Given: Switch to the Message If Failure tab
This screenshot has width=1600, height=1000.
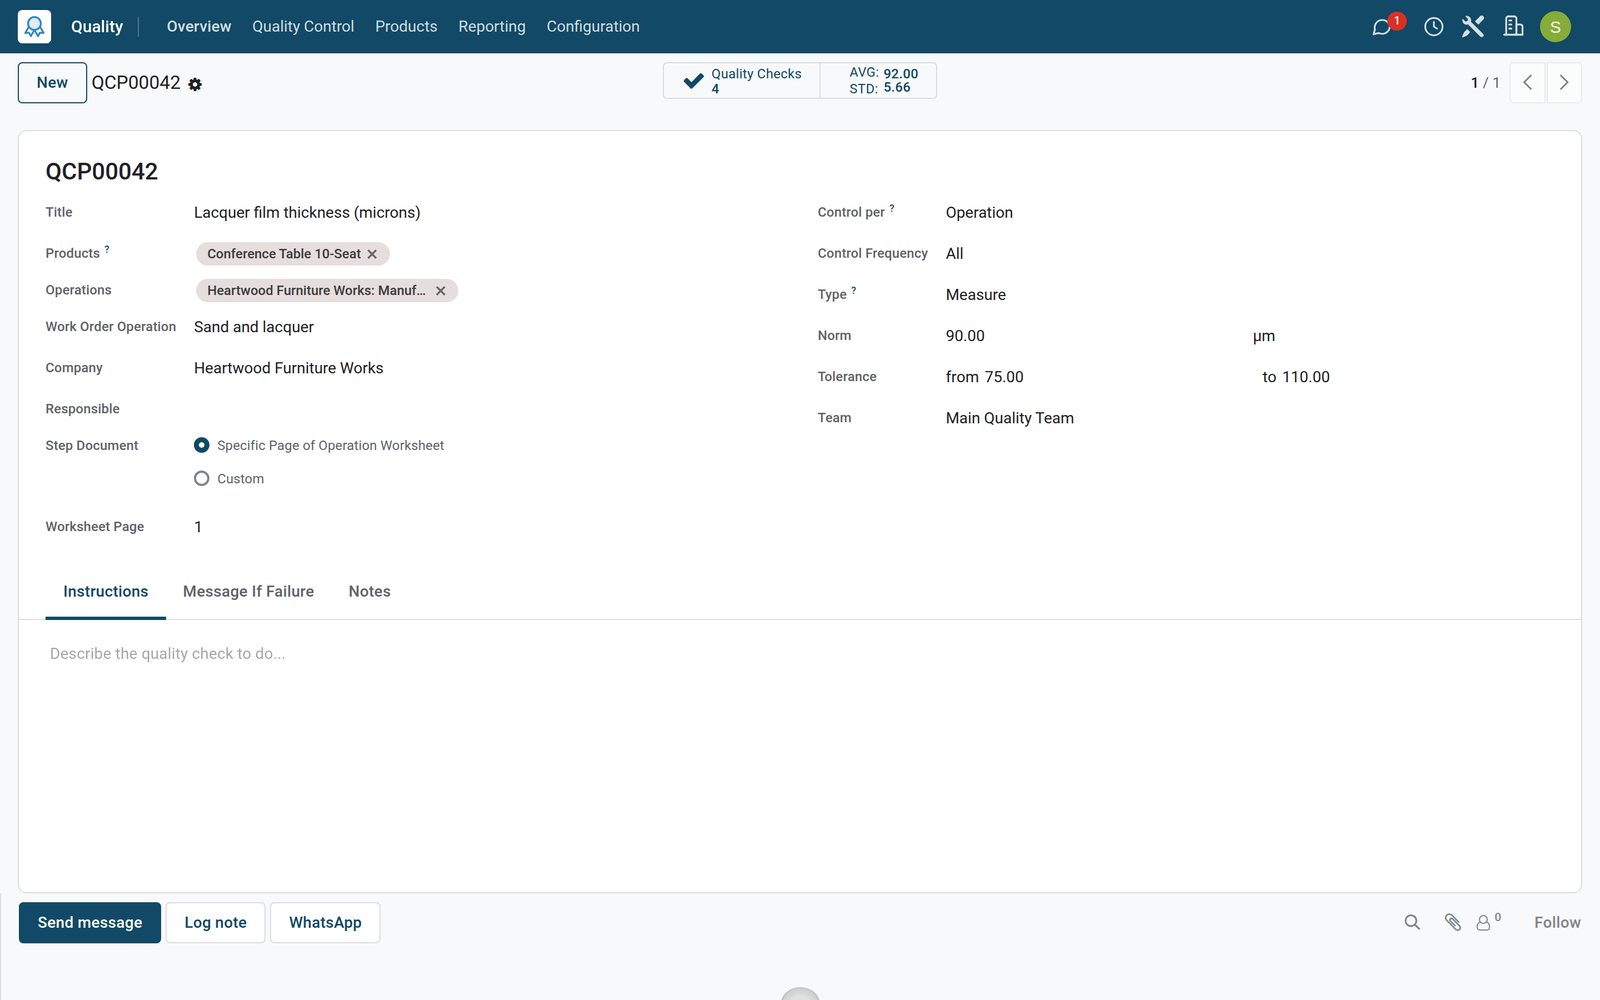Looking at the screenshot, I should (248, 592).
